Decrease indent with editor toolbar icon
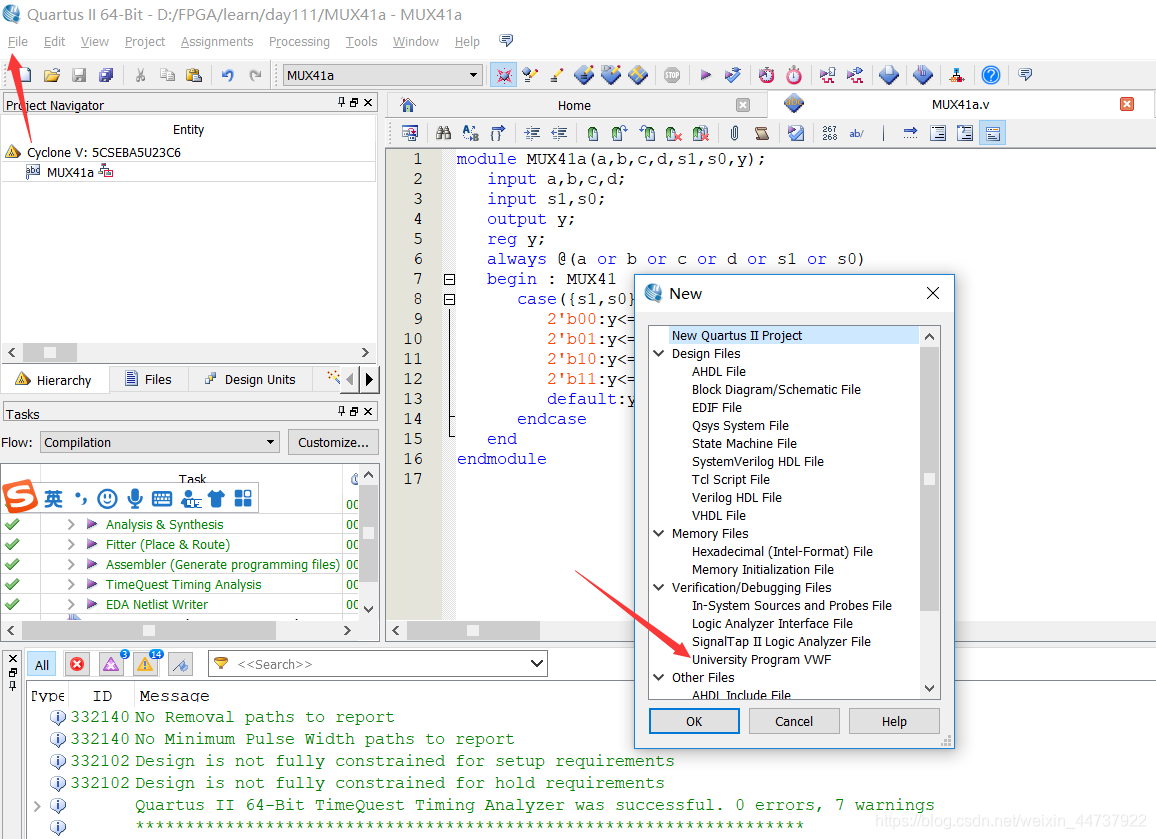The image size is (1156, 839). (560, 133)
